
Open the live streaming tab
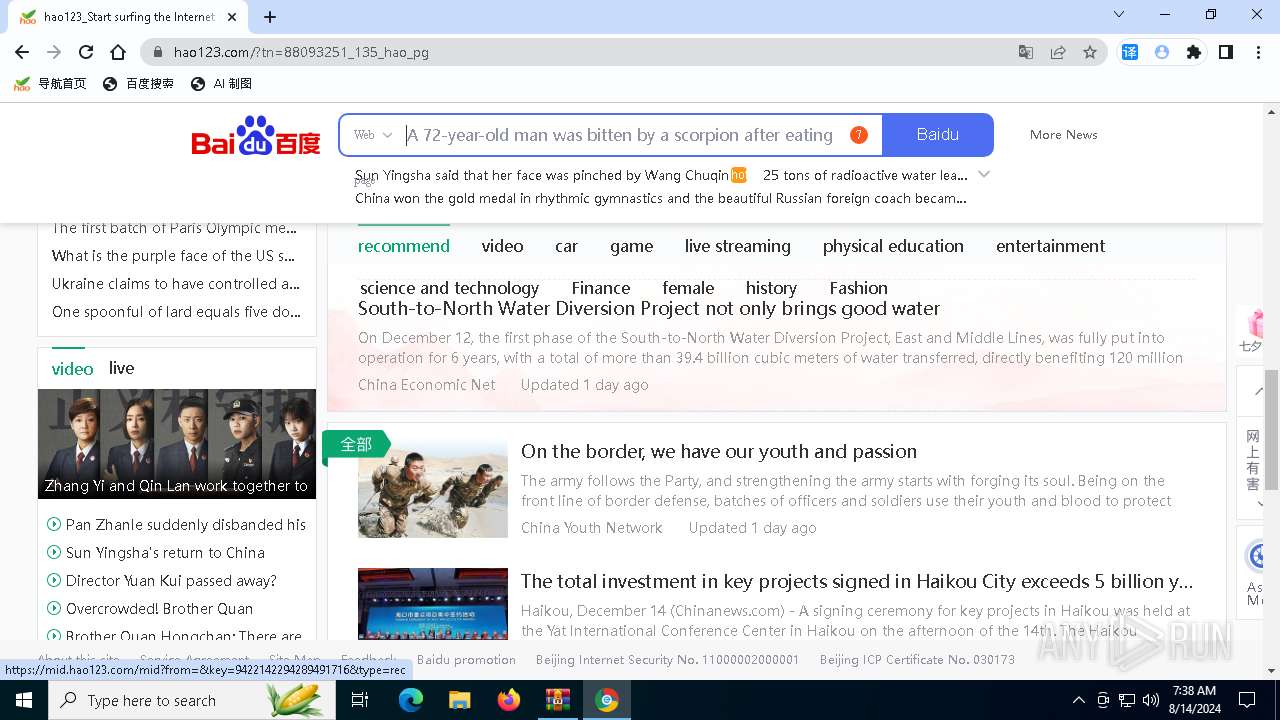click(738, 246)
